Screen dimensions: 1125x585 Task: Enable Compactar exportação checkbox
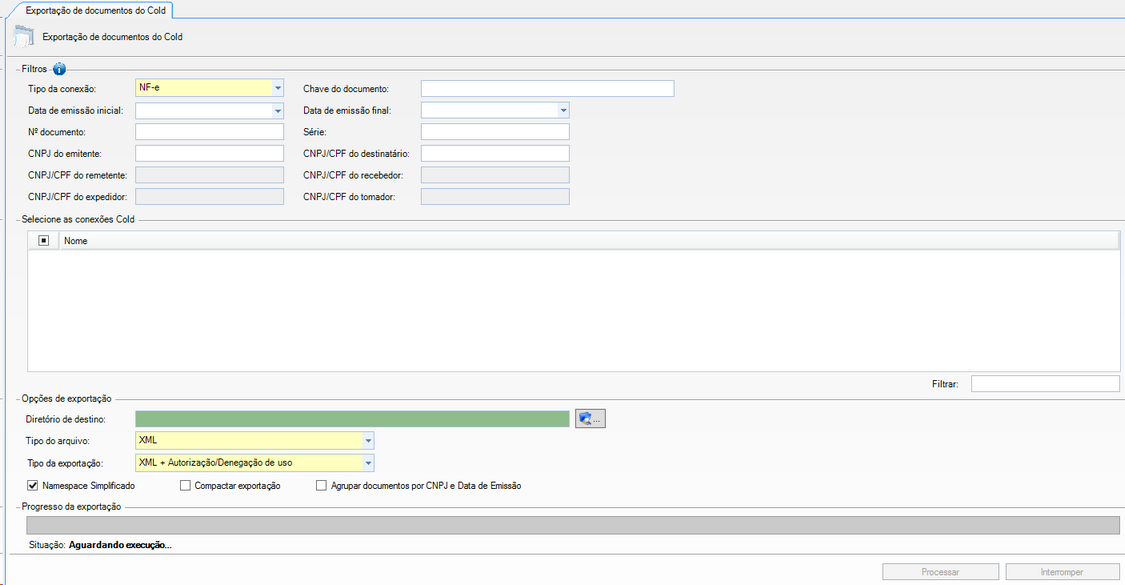tap(185, 486)
